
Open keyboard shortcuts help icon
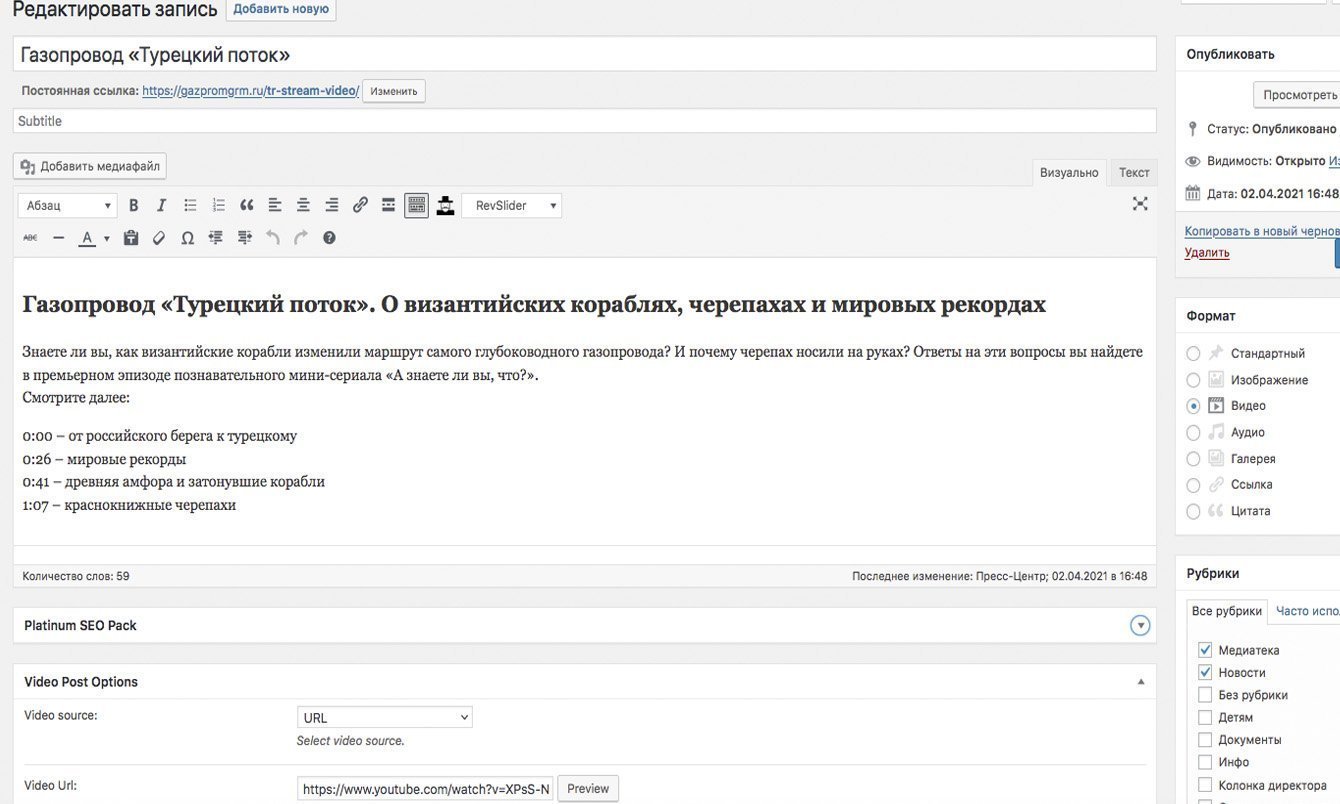pos(329,238)
